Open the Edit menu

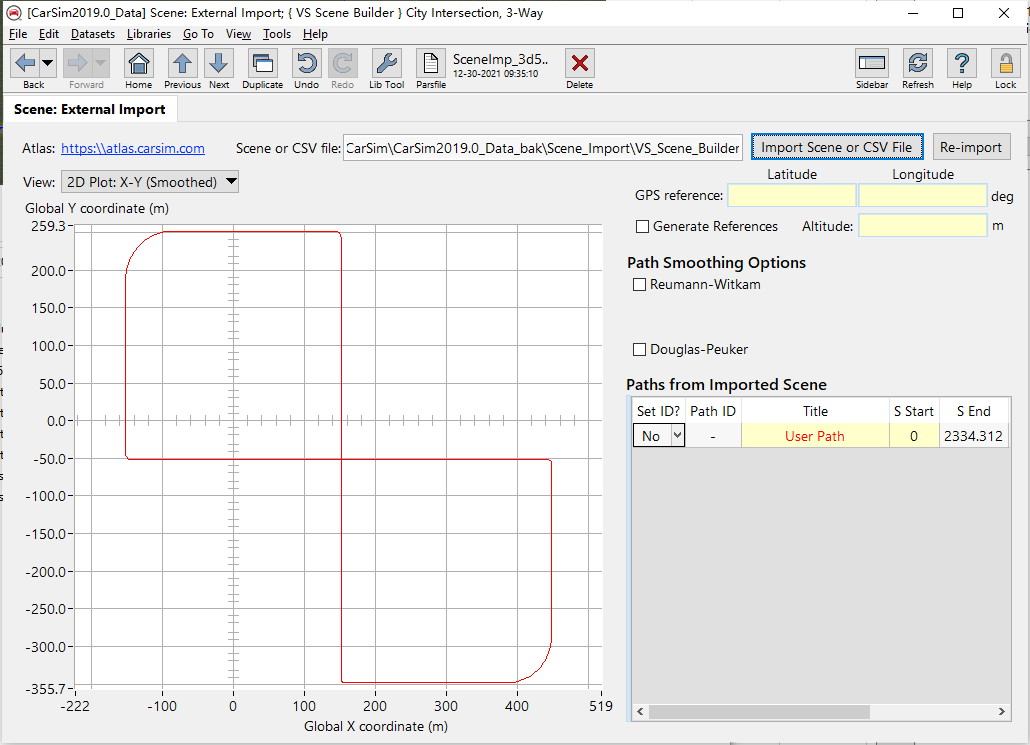click(49, 34)
